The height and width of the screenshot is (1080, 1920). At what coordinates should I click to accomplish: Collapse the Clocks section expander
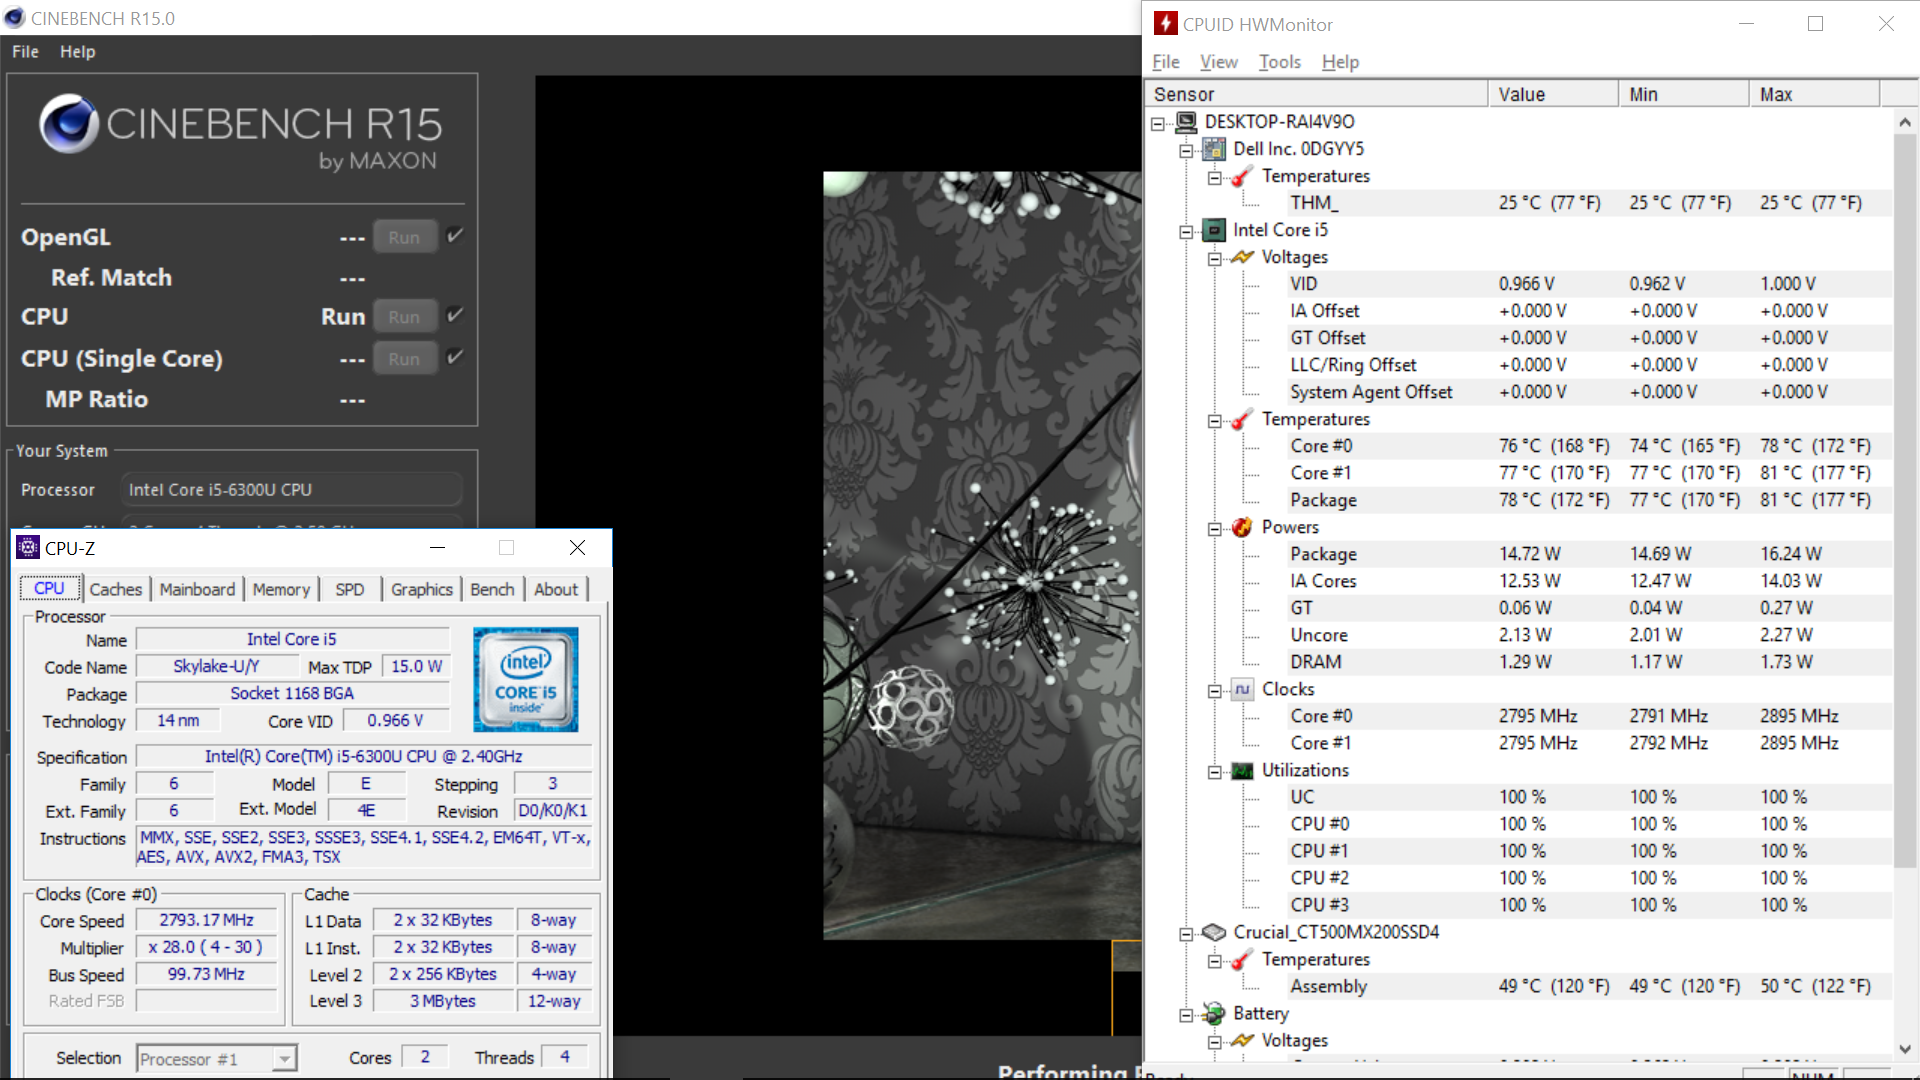coord(1214,690)
